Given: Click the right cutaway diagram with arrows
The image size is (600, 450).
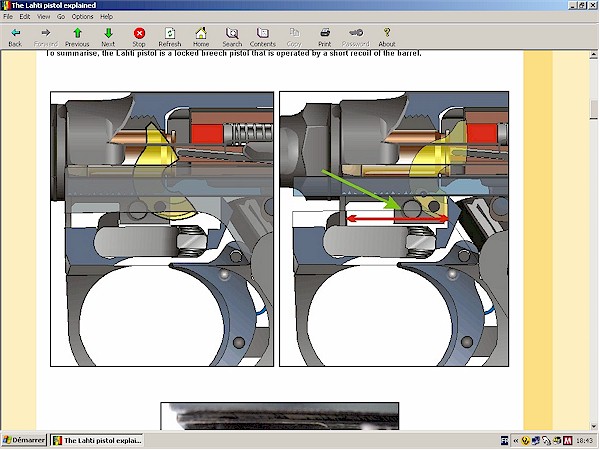Looking at the screenshot, I should pyautogui.click(x=394, y=229).
